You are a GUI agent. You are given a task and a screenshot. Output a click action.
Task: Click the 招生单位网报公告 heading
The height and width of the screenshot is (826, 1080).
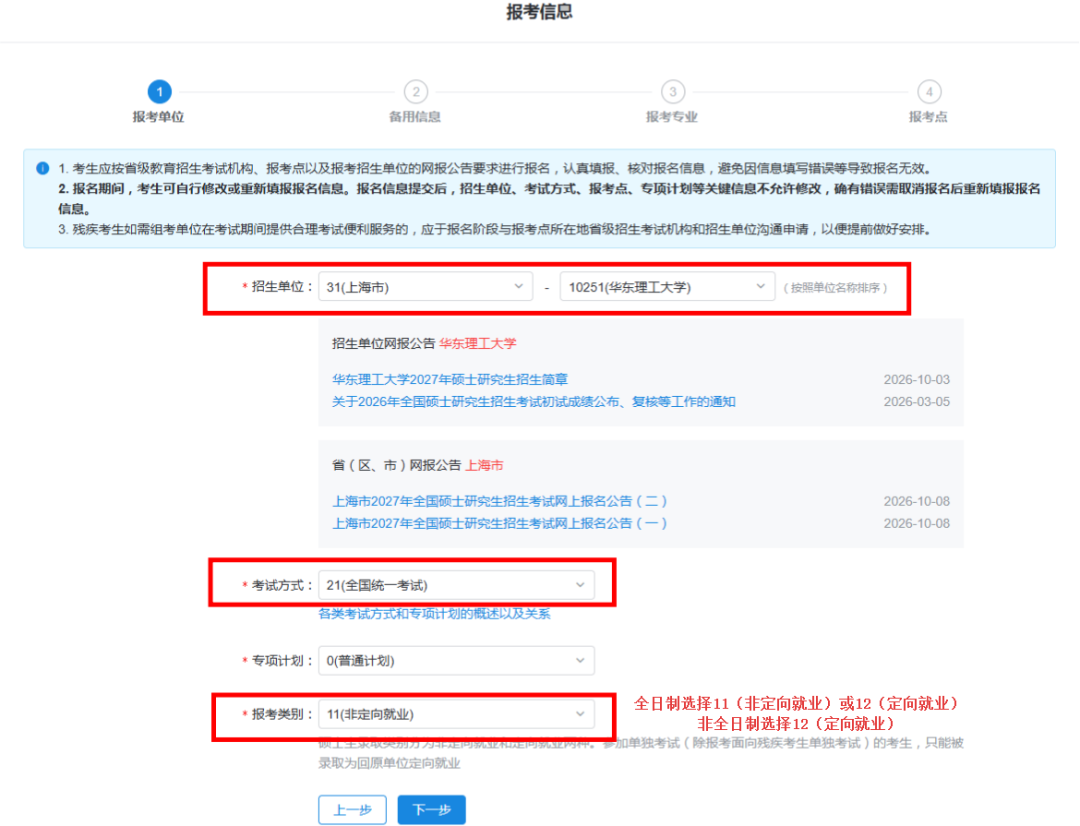tap(384, 343)
